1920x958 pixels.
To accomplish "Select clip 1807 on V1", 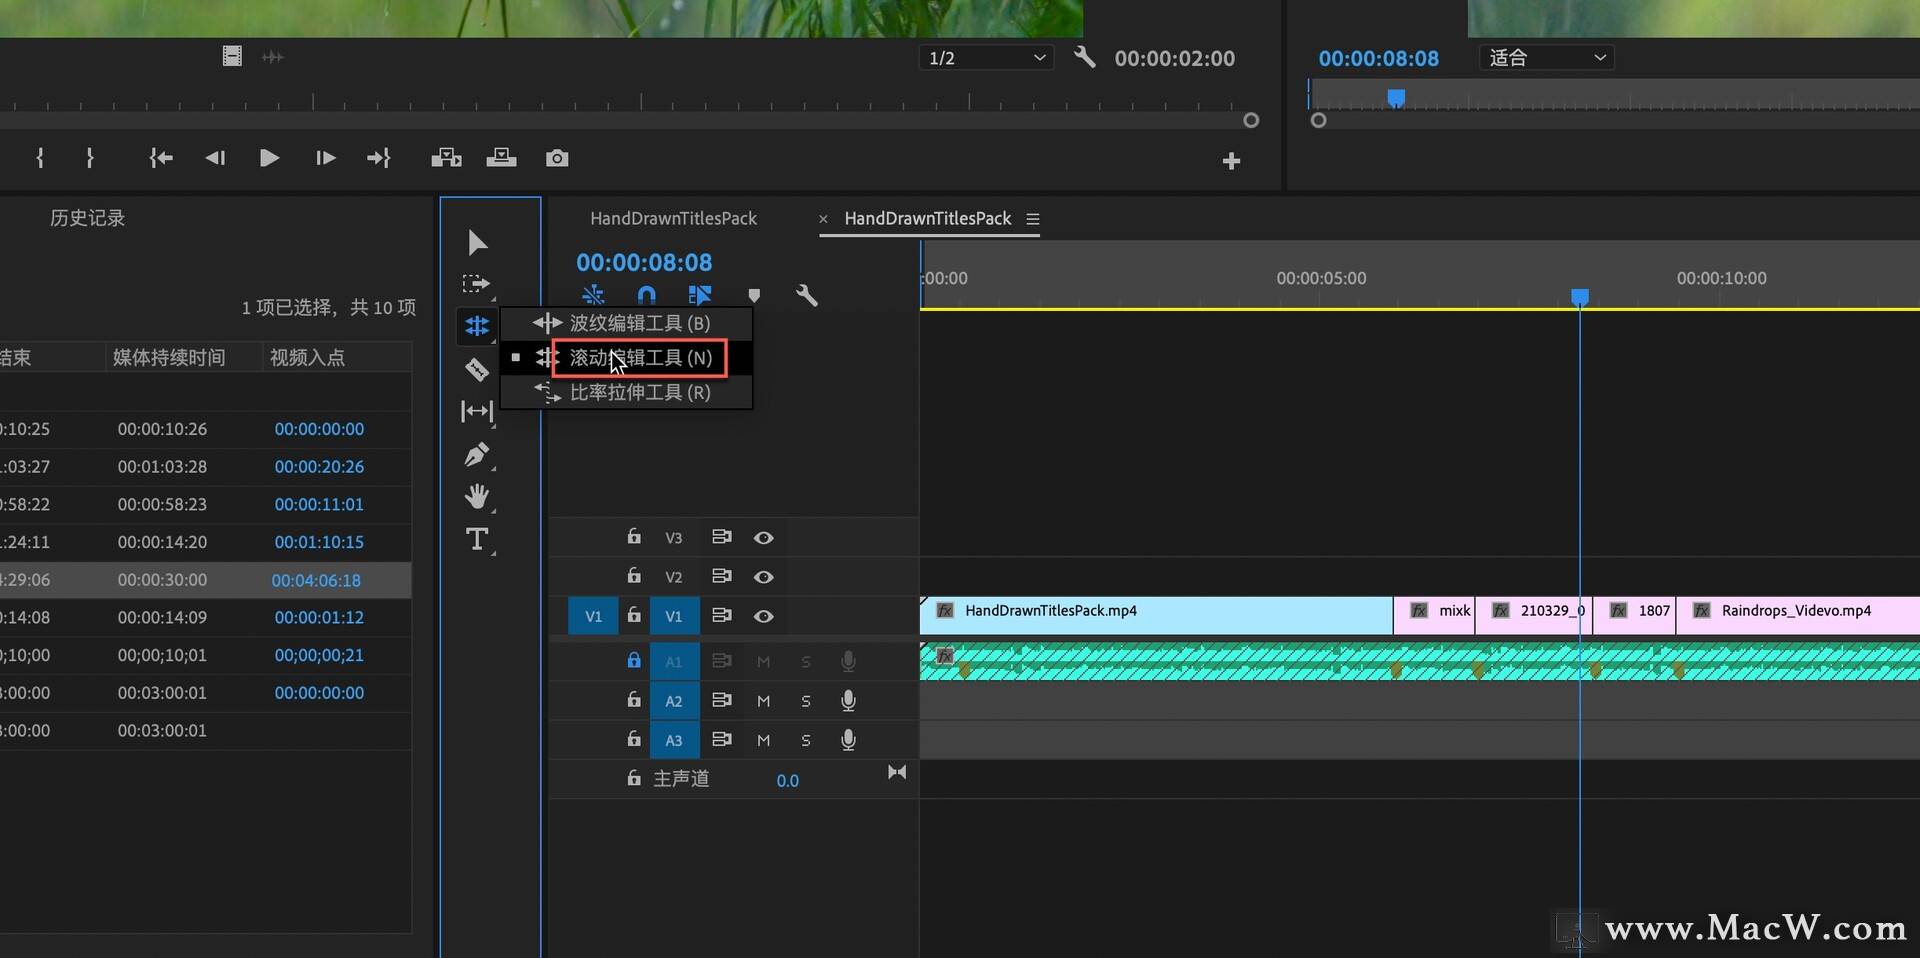I will 1635,615.
